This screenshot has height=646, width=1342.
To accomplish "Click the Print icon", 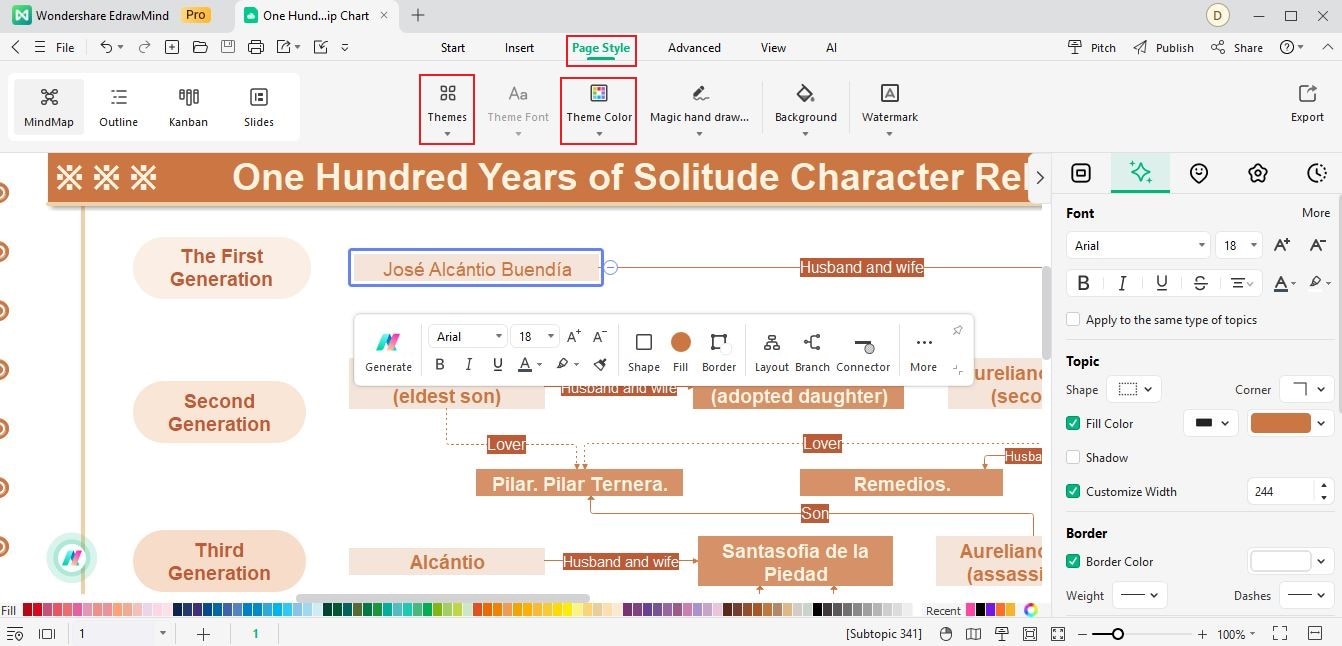I will [x=256, y=47].
